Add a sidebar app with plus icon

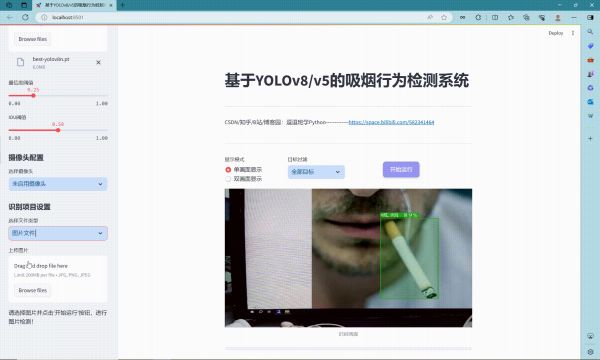point(590,138)
